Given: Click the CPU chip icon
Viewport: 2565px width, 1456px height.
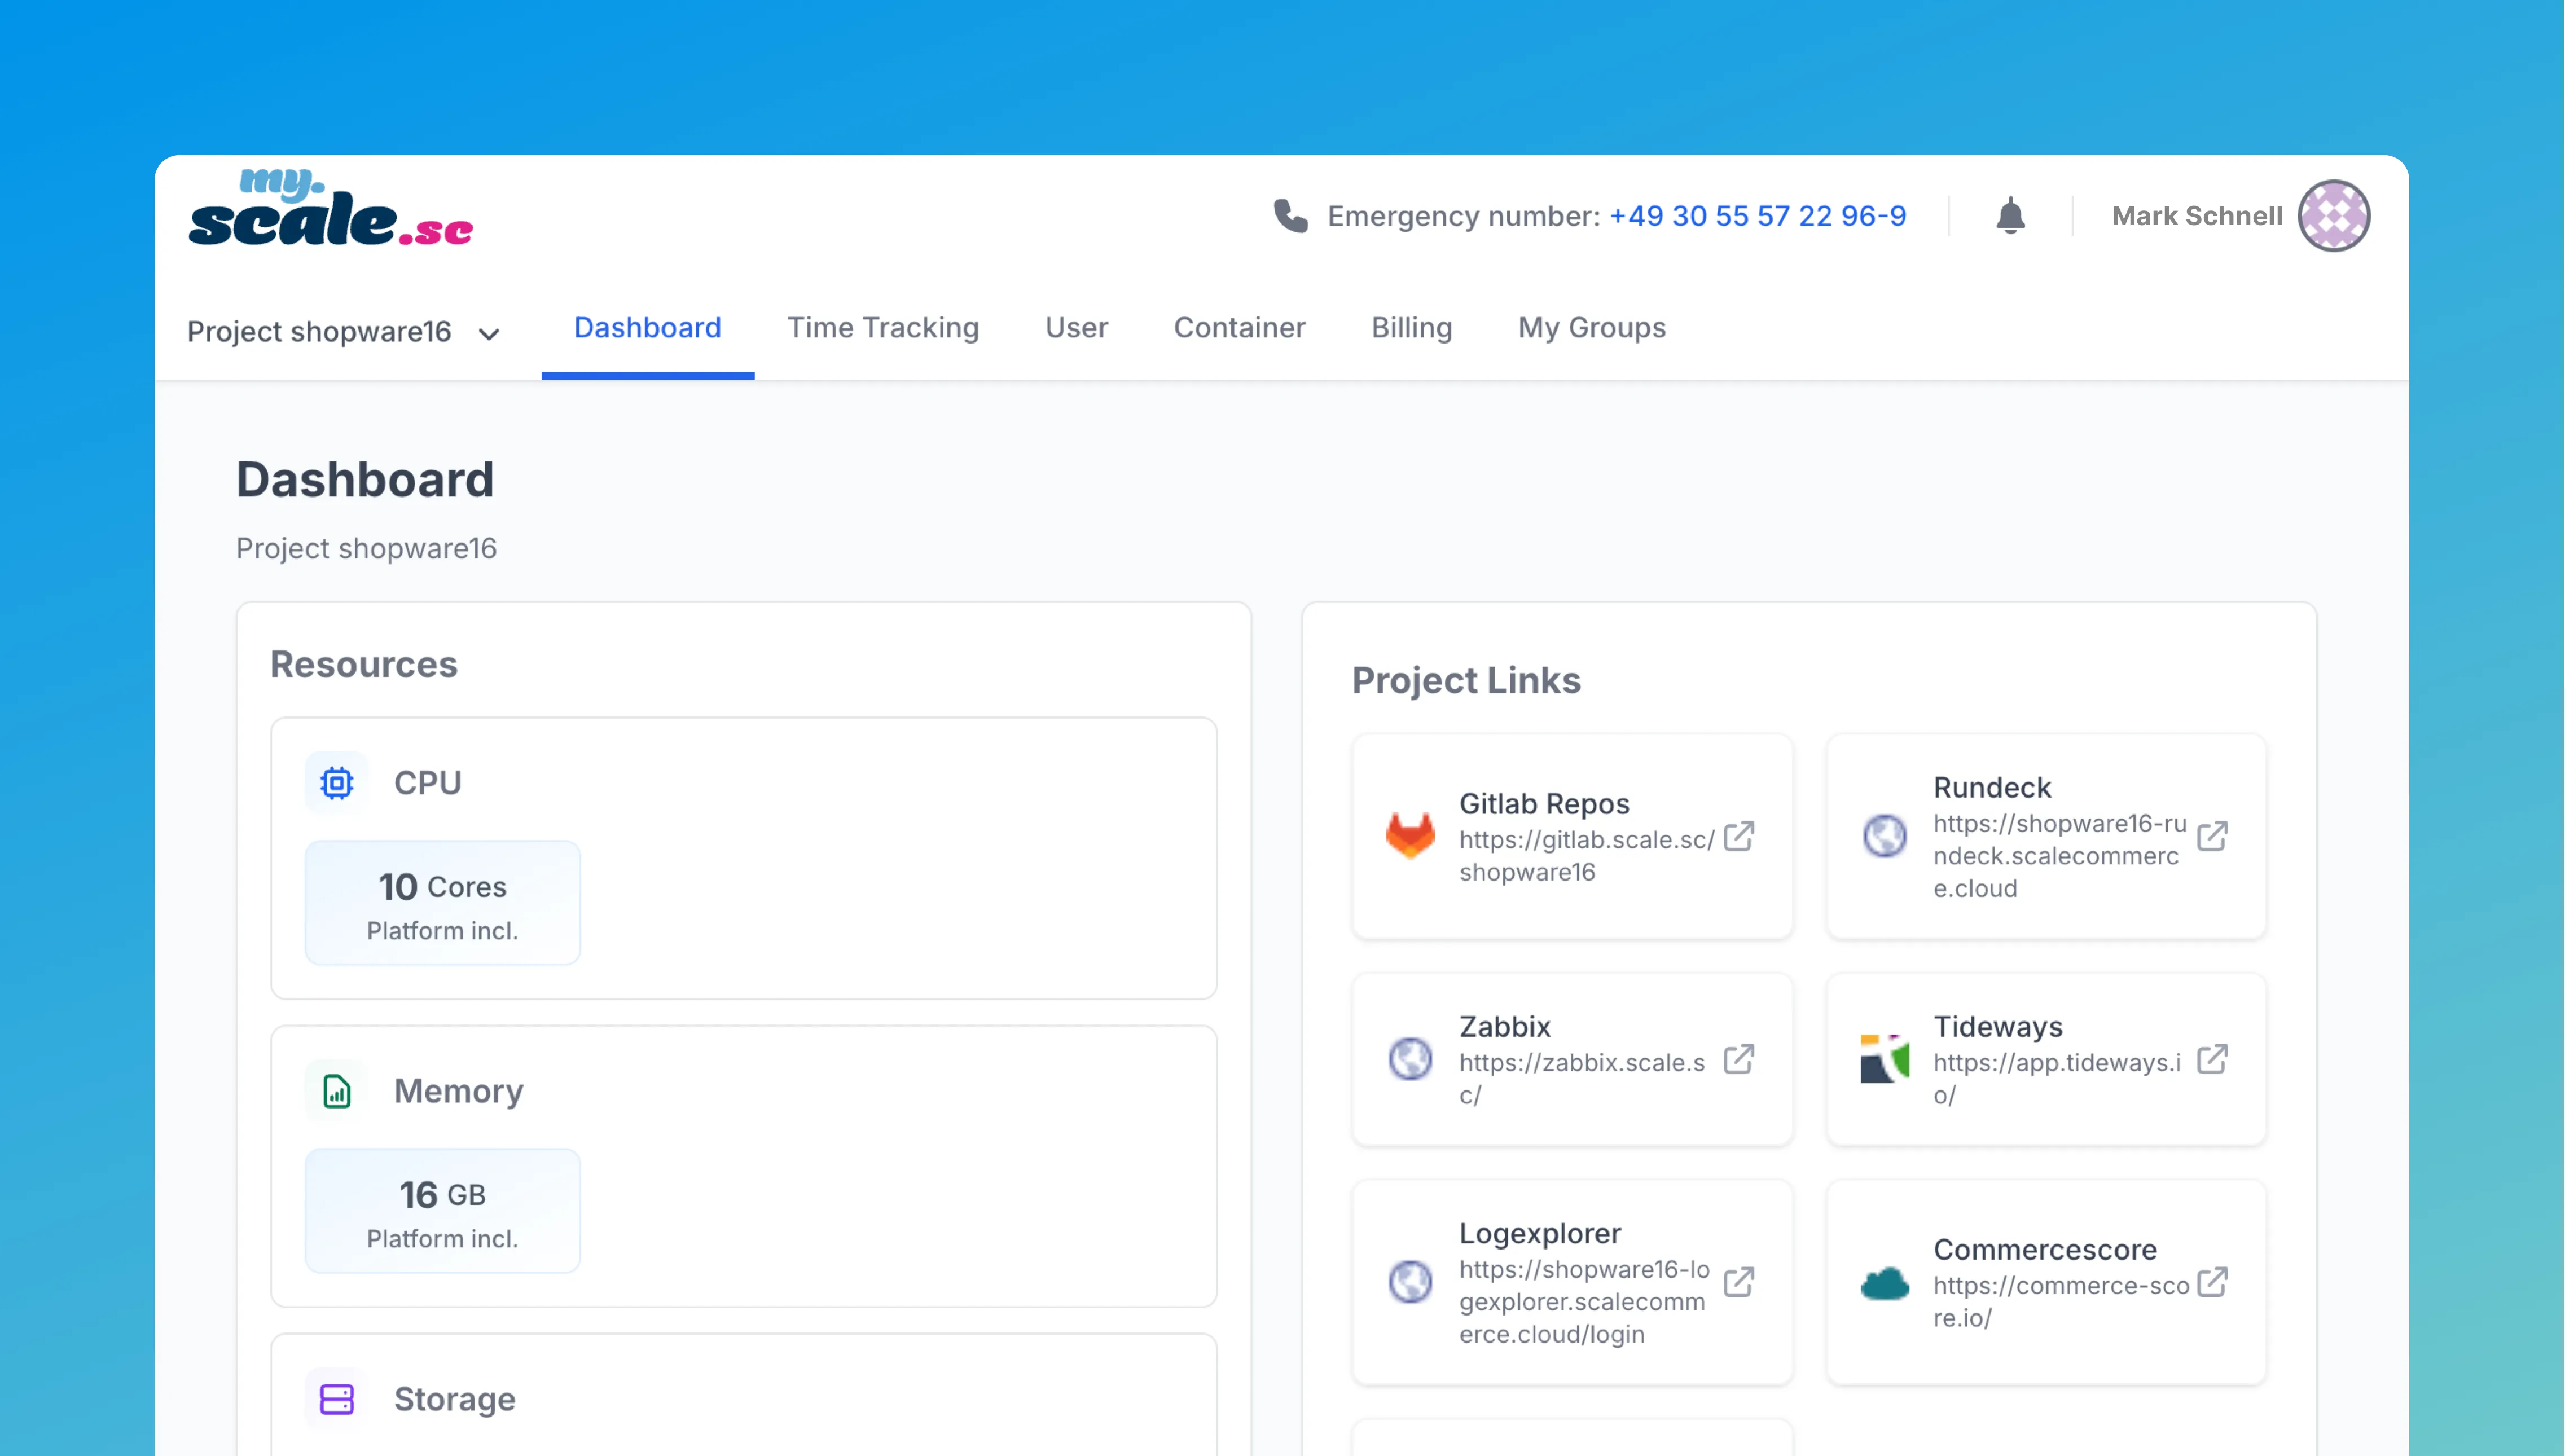Looking at the screenshot, I should (337, 783).
